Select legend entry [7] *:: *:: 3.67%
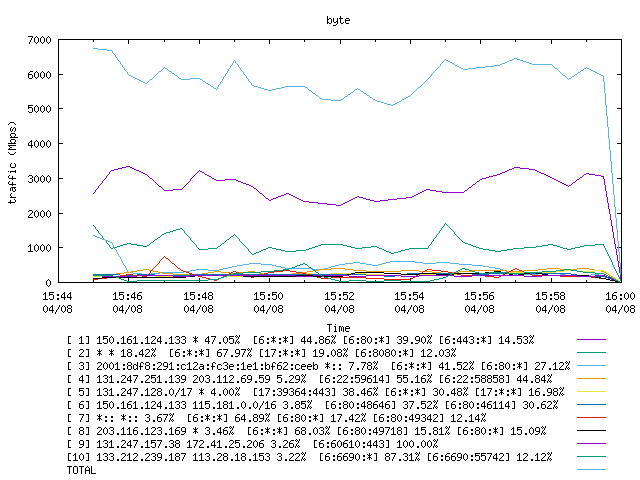 276,418
